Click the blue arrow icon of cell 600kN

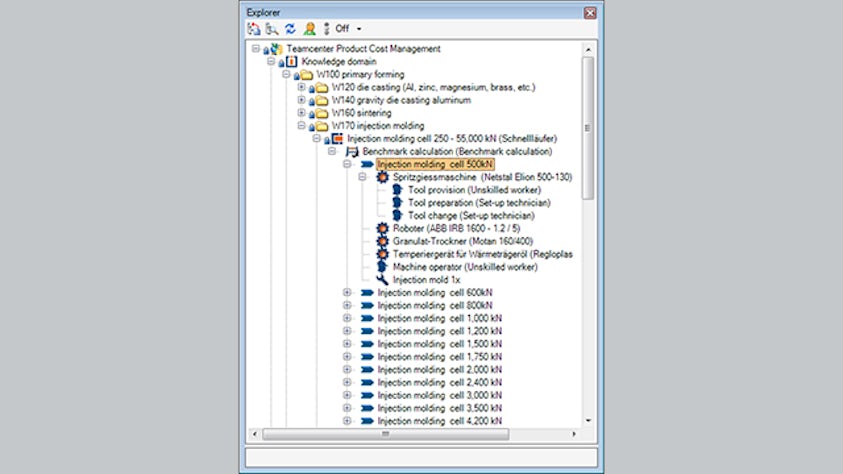click(367, 293)
